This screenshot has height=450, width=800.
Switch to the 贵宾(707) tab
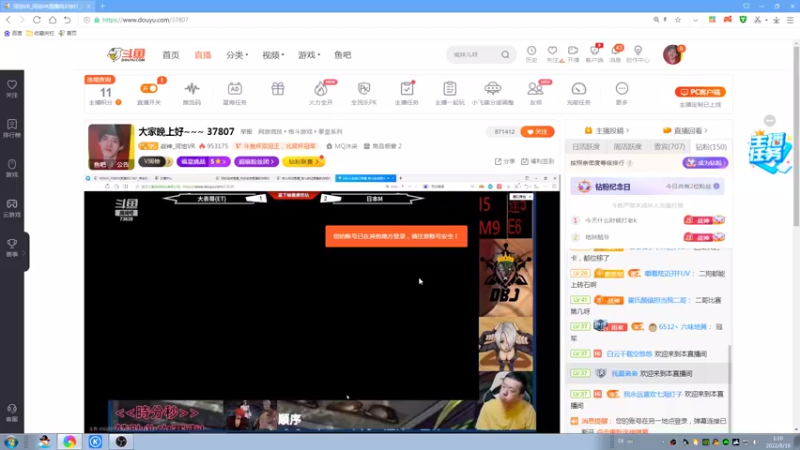pos(669,146)
